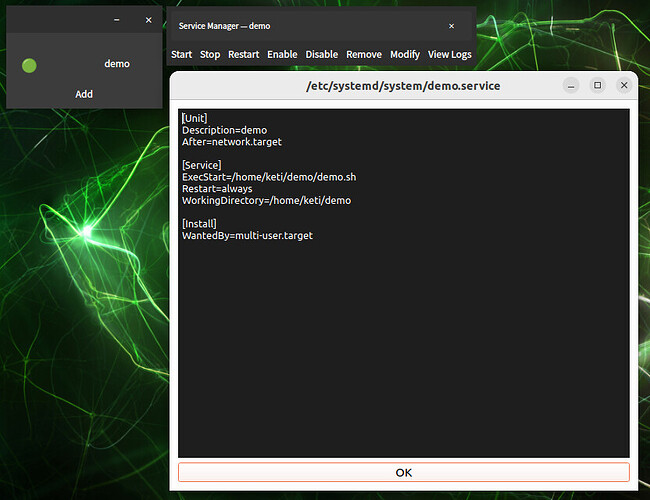Viewport: 650px width, 500px height.
Task: Click the Start service button
Action: (x=181, y=55)
